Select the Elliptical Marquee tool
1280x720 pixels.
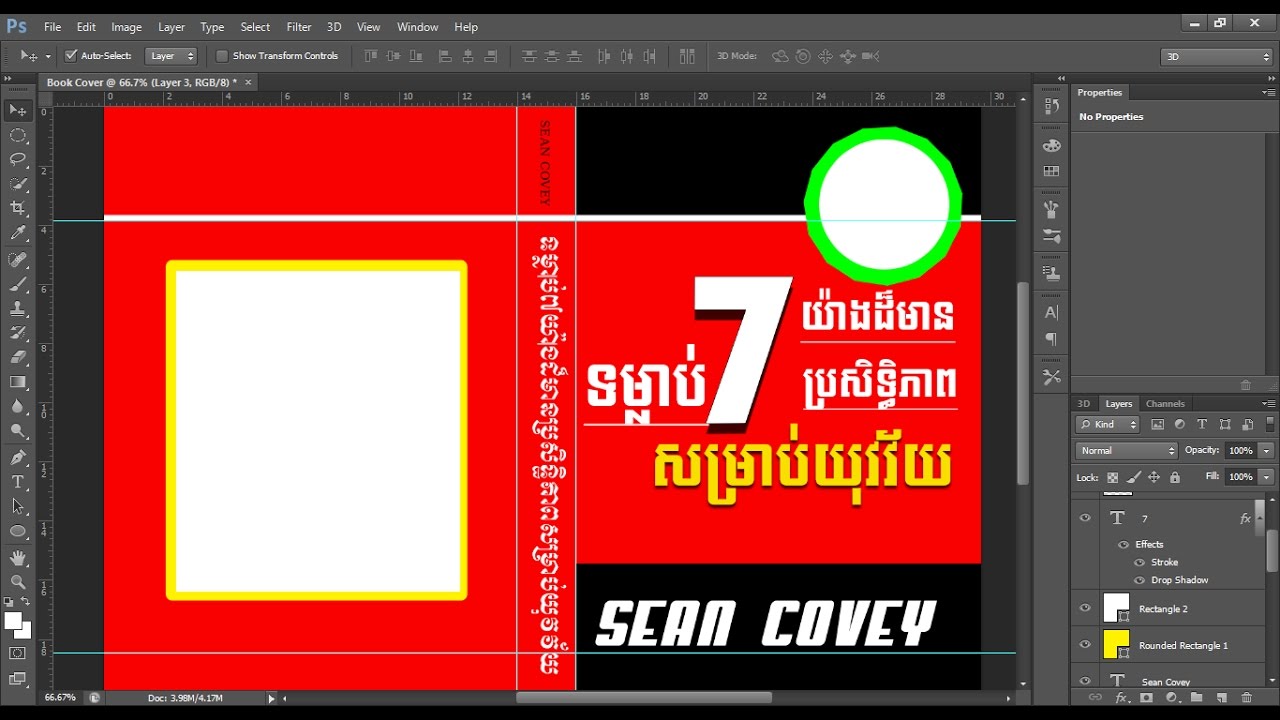click(x=18, y=135)
